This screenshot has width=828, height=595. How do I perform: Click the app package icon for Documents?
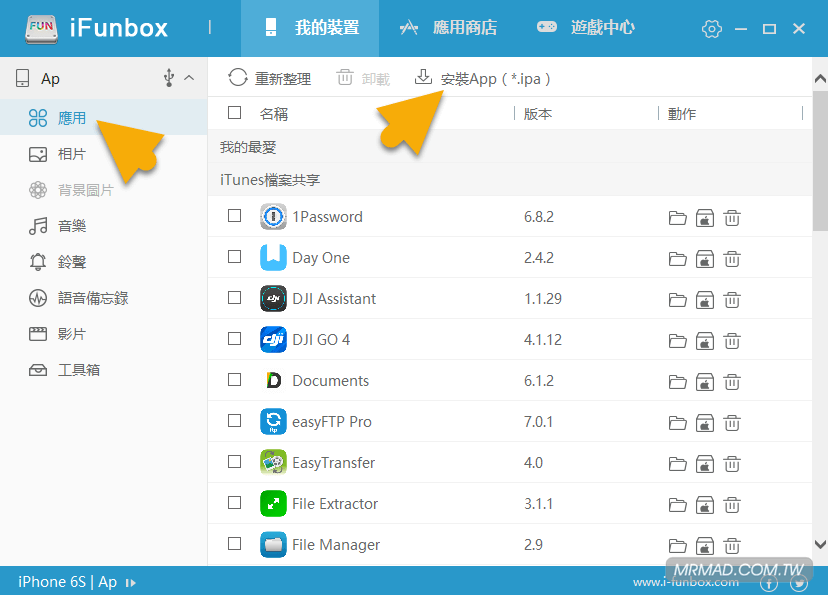pyautogui.click(x=705, y=381)
